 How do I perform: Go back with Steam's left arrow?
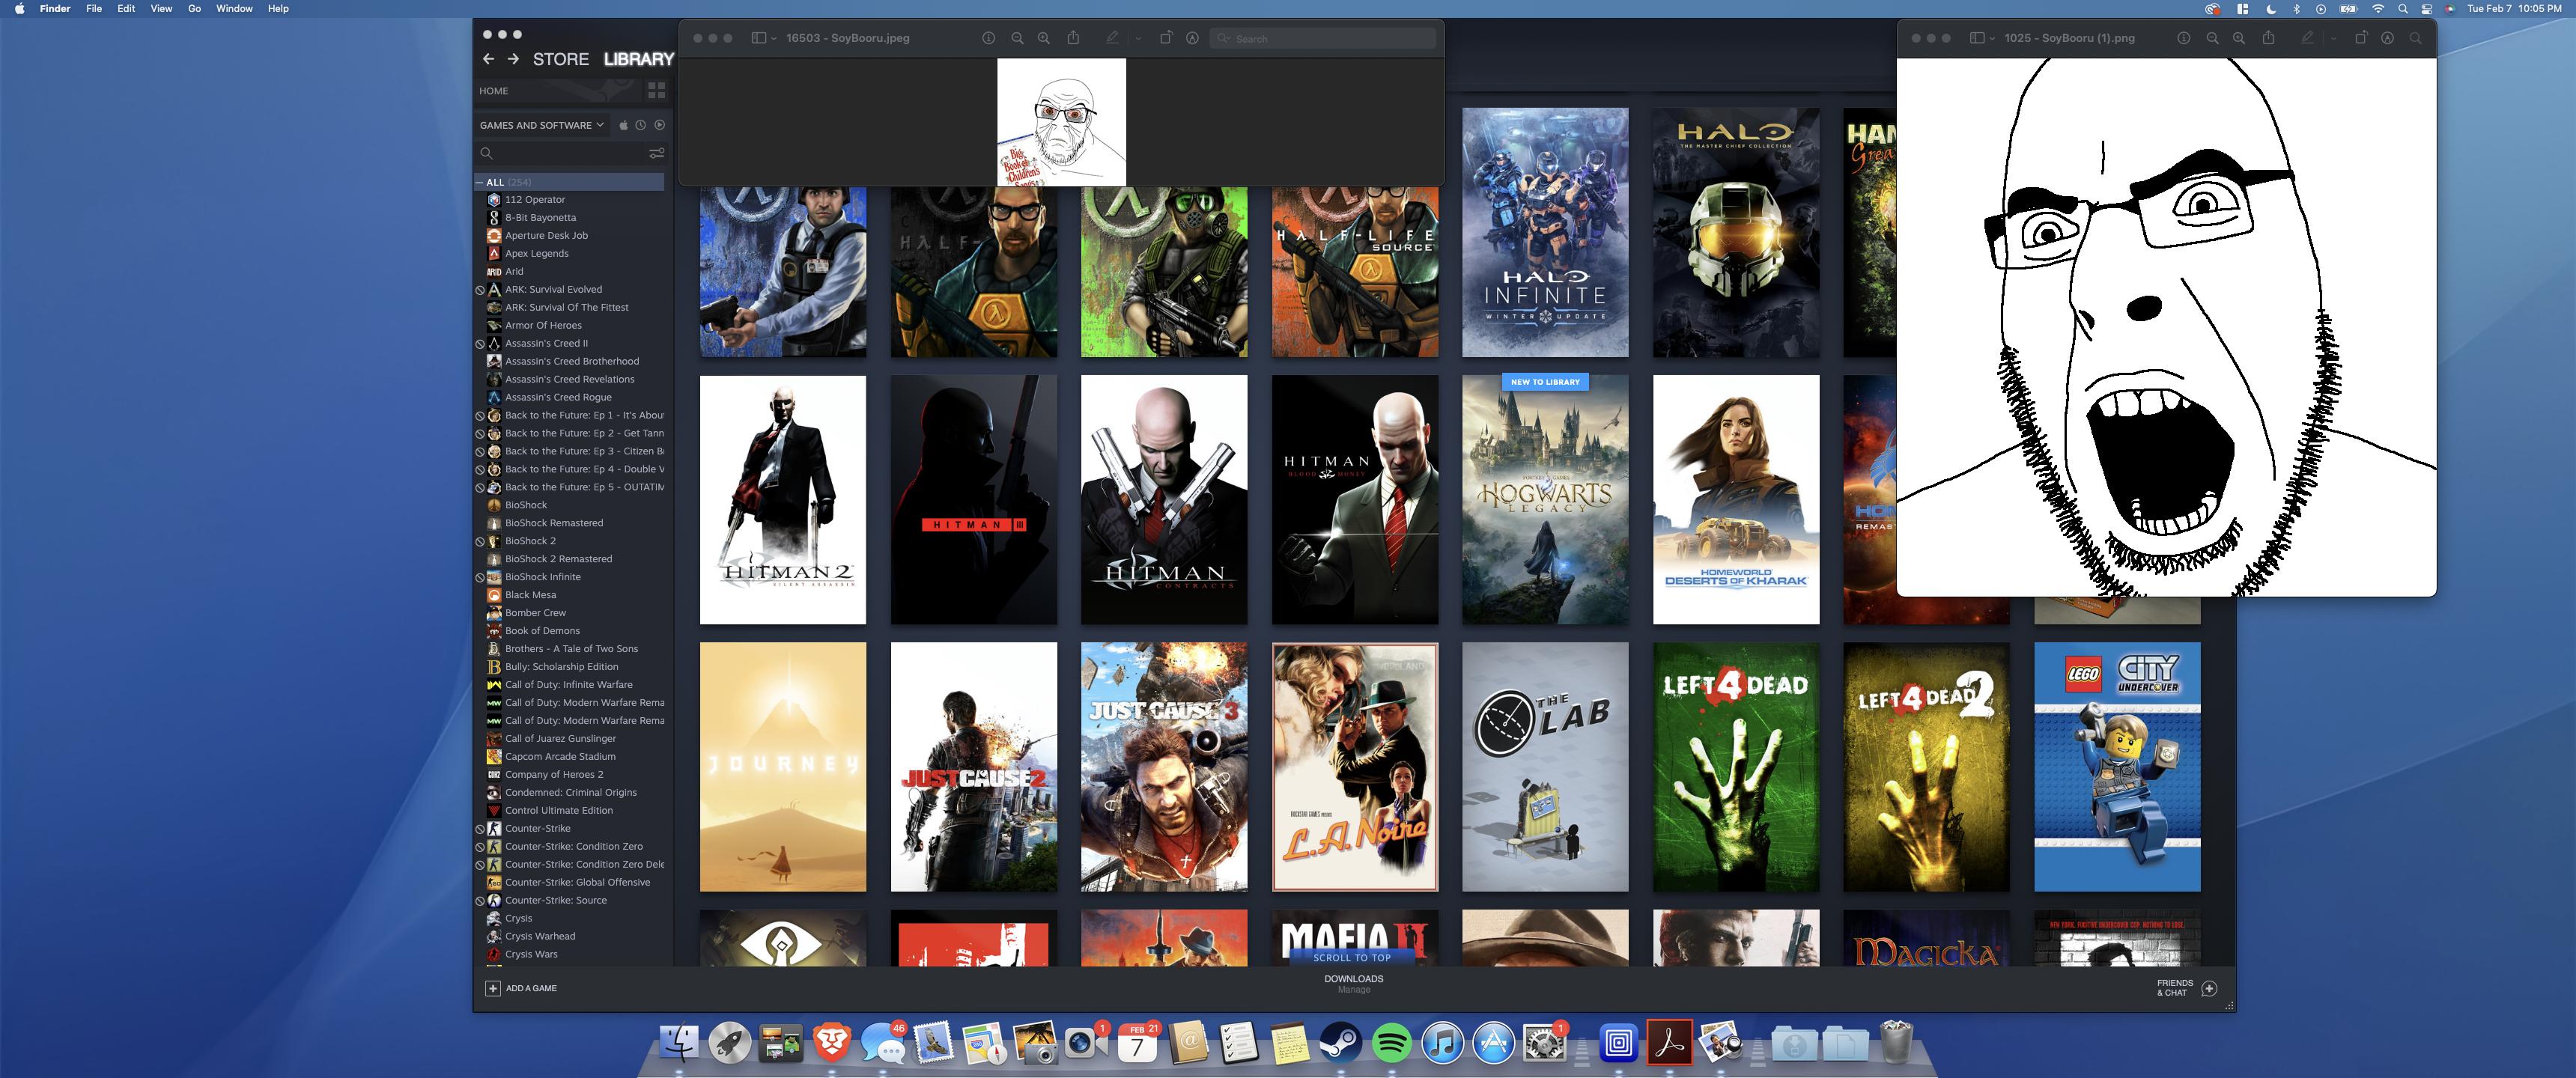pyautogui.click(x=488, y=59)
